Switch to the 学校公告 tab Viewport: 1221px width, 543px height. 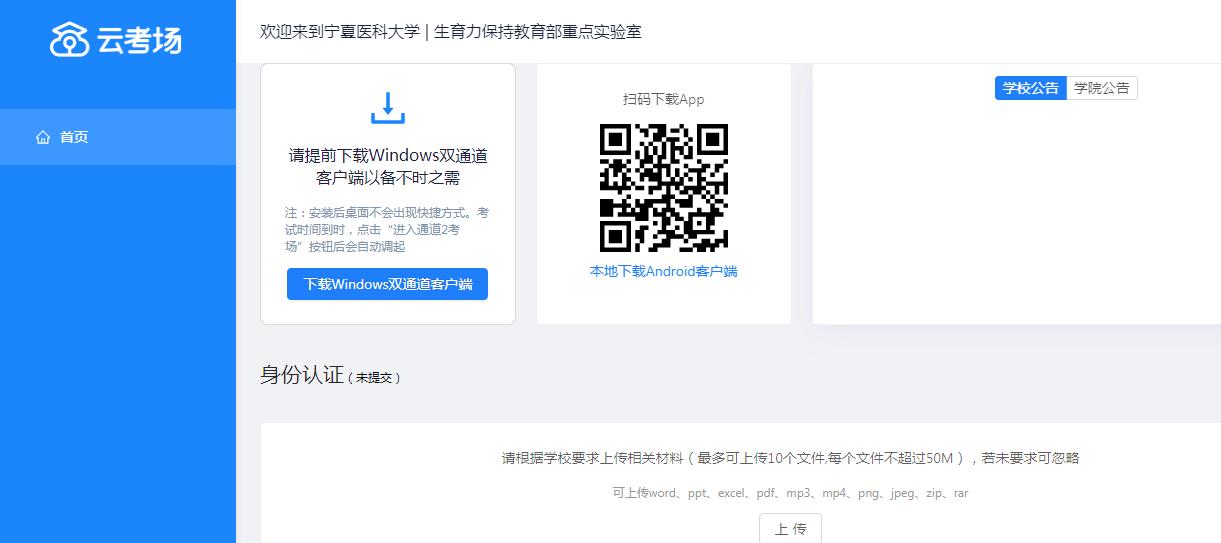click(1030, 88)
